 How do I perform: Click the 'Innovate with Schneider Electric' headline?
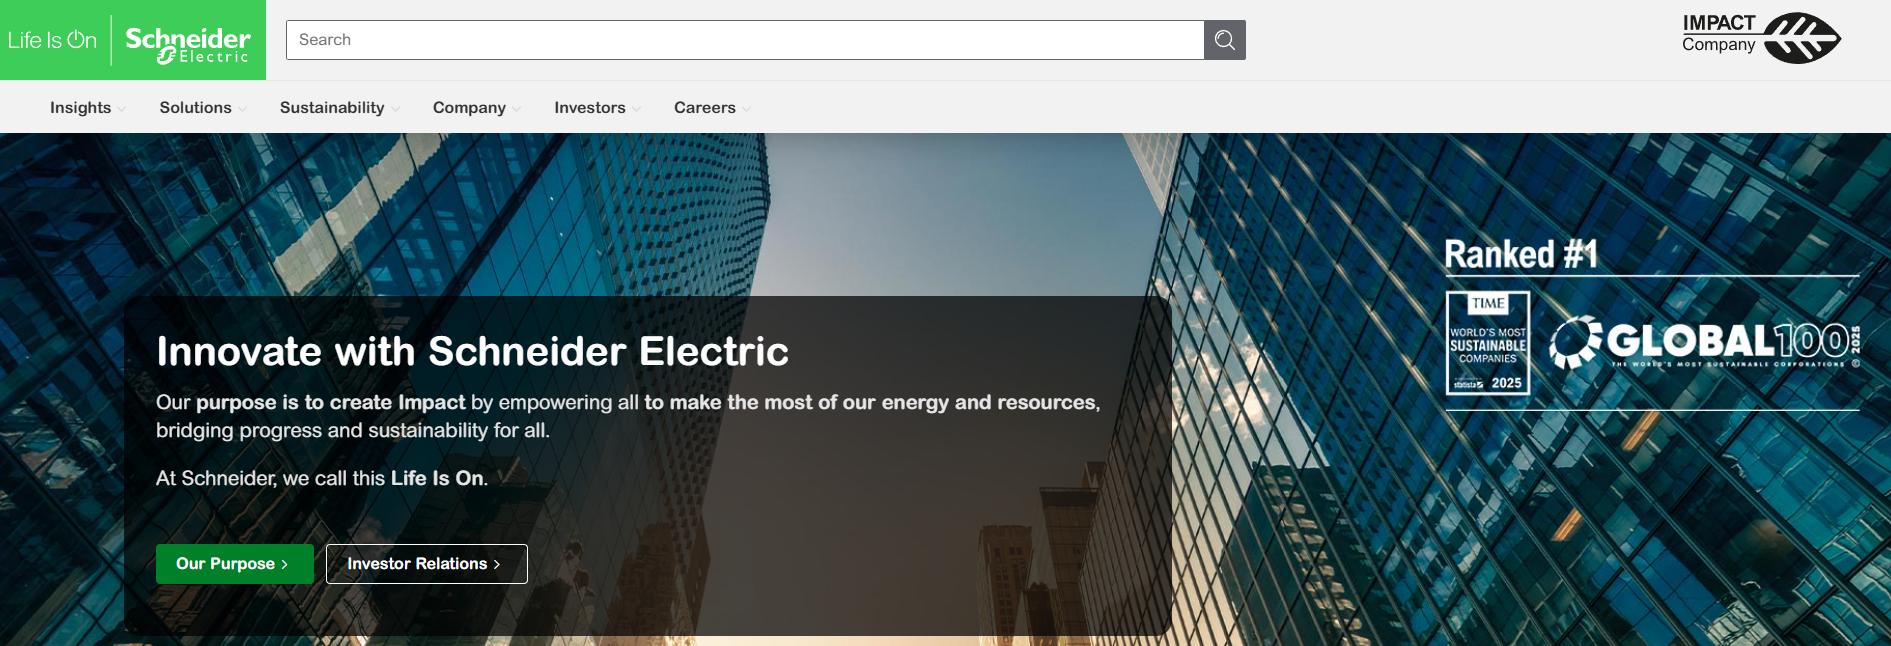473,351
